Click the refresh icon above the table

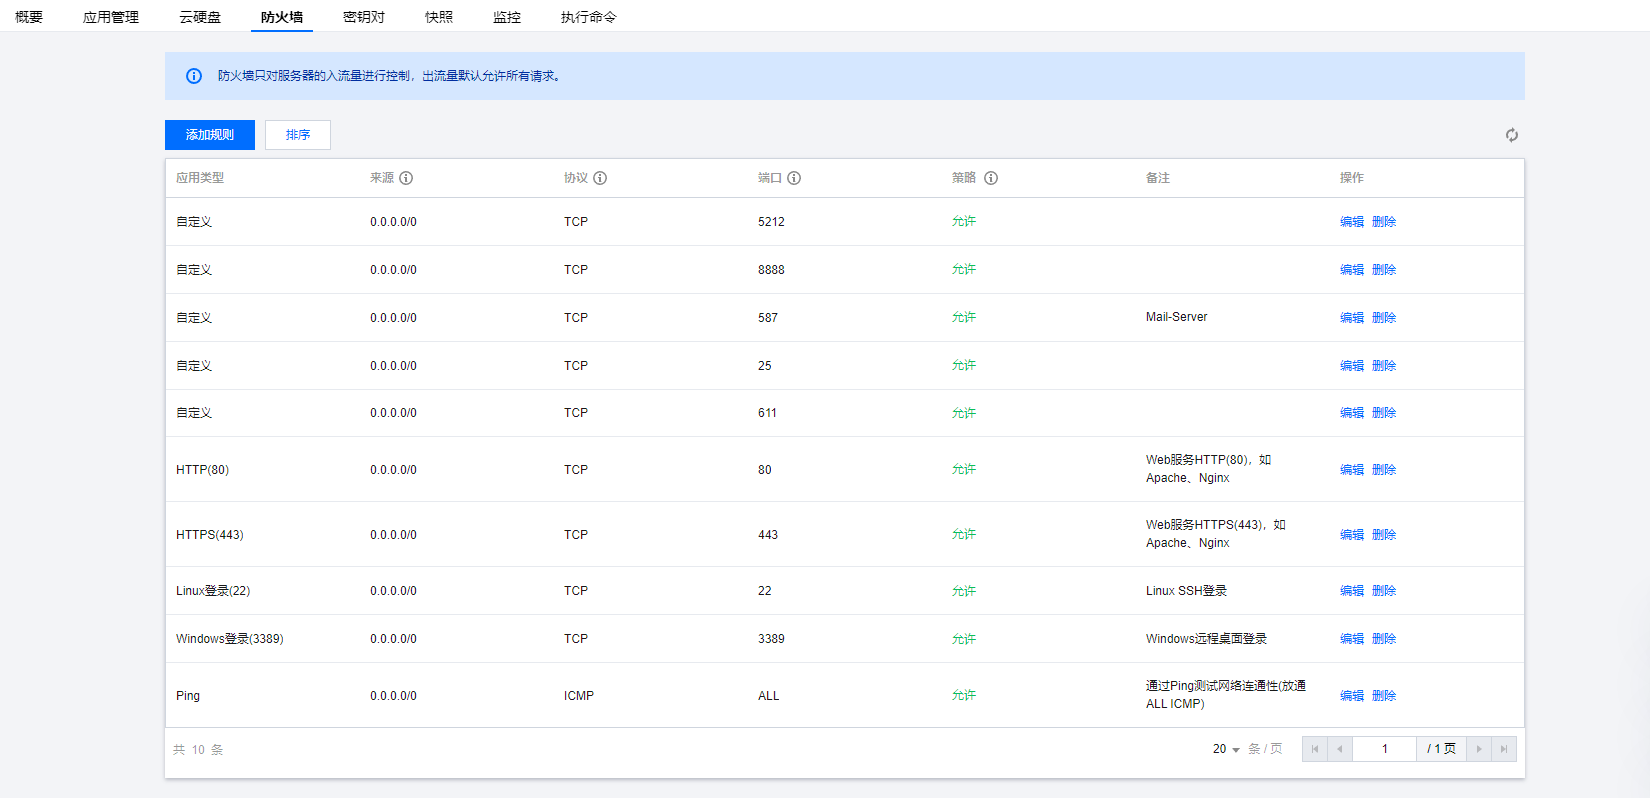click(1512, 135)
